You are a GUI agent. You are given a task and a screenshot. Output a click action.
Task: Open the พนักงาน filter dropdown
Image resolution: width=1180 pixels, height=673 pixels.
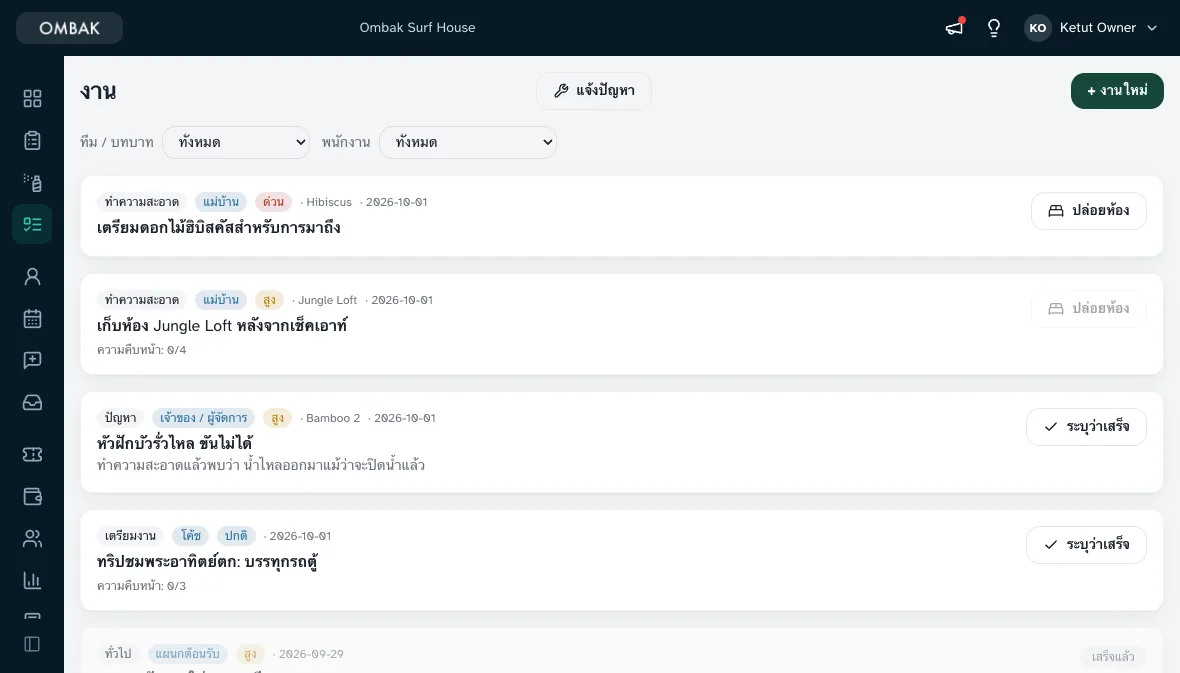coord(468,142)
